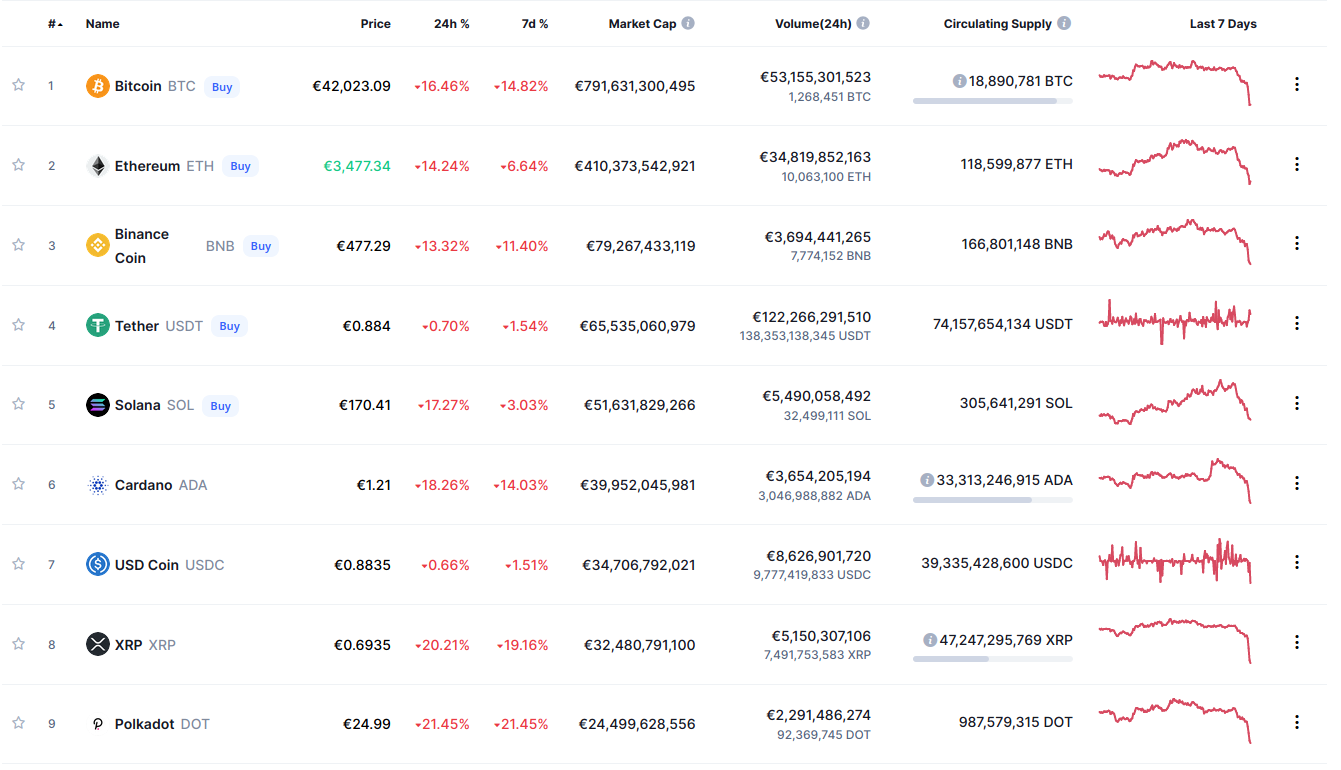Click the Solana coin logo
The image size is (1341, 770).
97,405
